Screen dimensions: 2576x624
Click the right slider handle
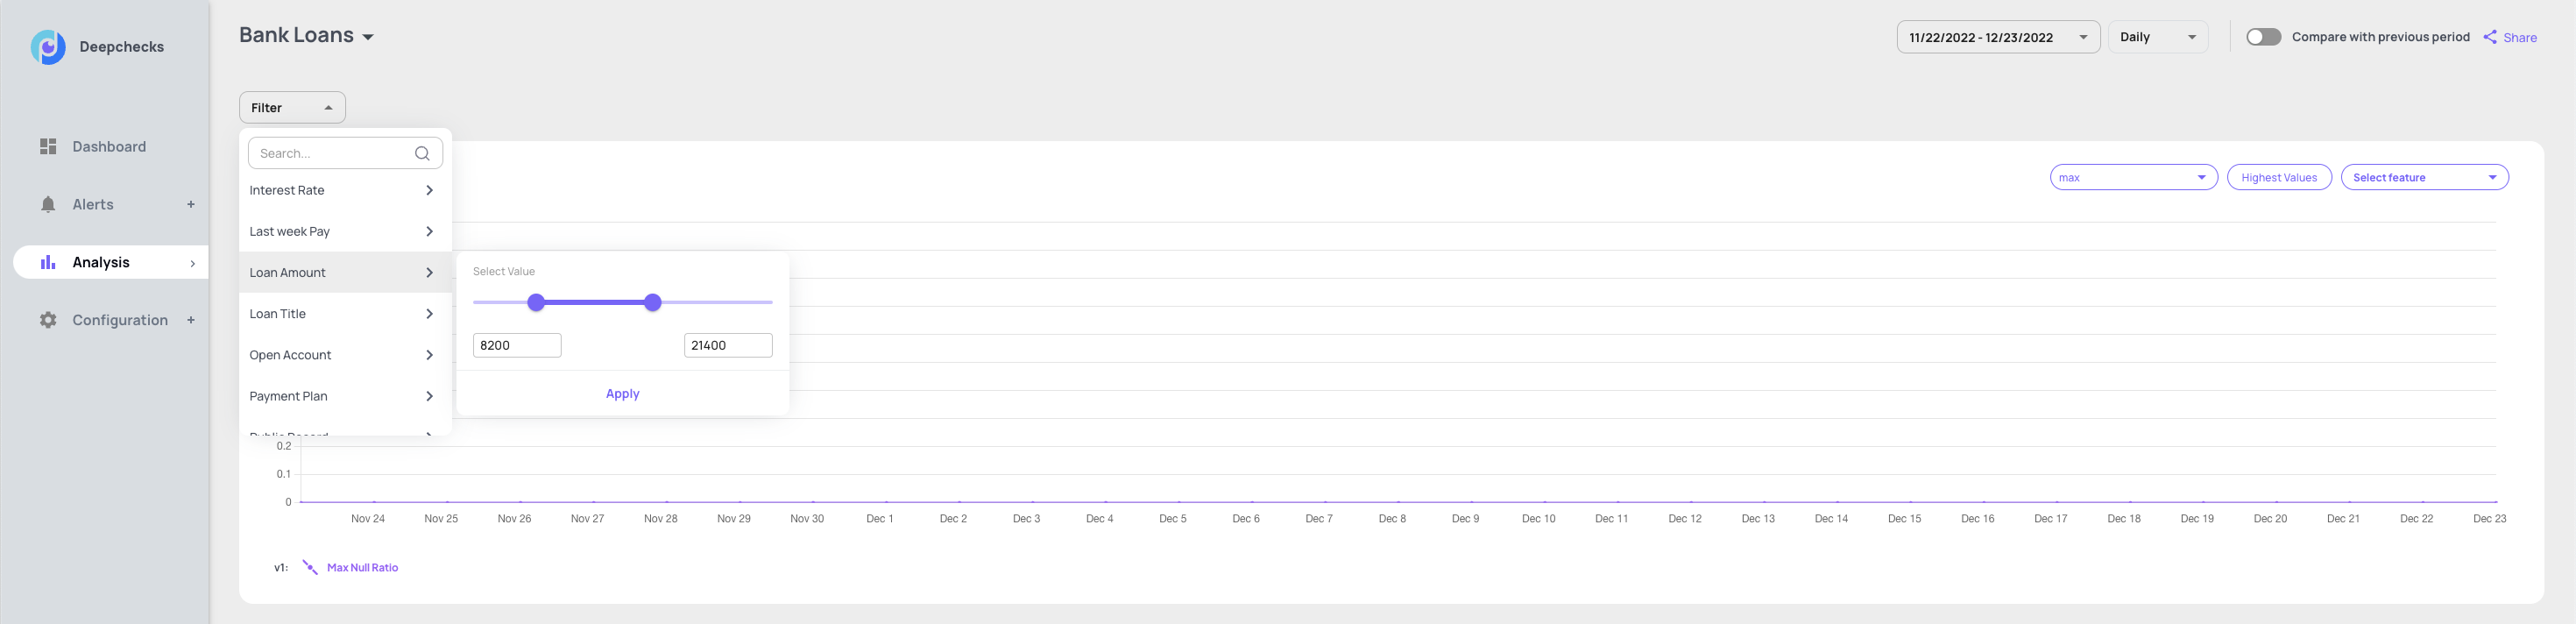(653, 302)
